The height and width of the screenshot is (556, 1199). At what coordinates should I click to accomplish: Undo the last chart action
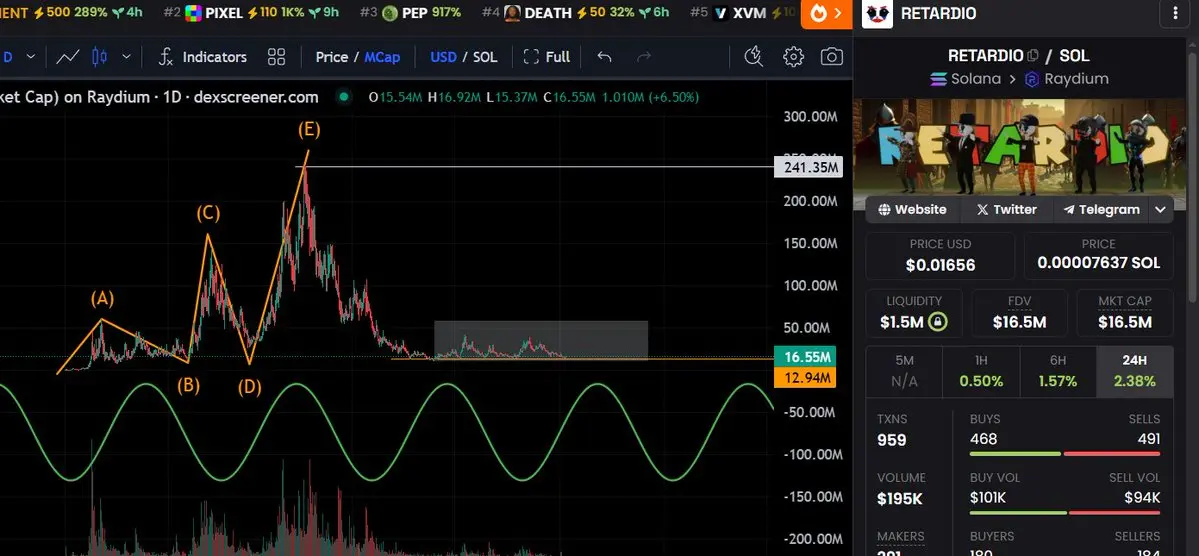(x=604, y=57)
